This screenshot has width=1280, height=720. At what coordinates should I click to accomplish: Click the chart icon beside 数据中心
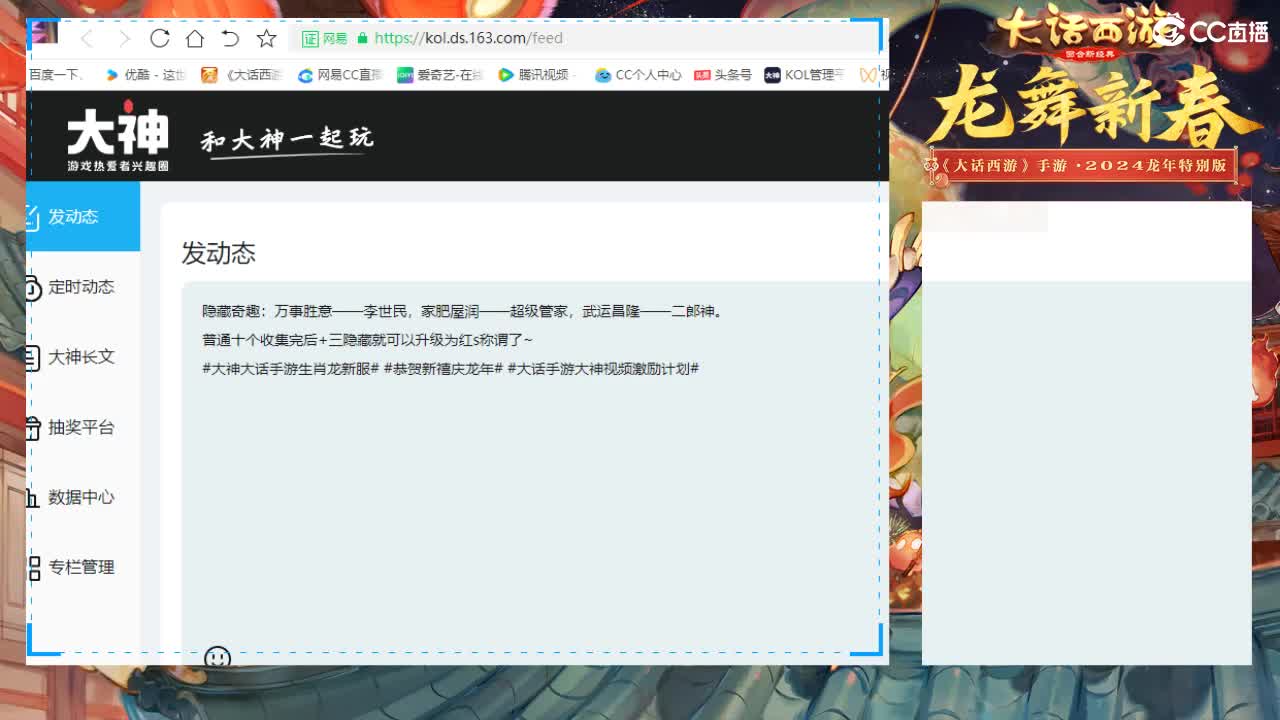click(33, 497)
